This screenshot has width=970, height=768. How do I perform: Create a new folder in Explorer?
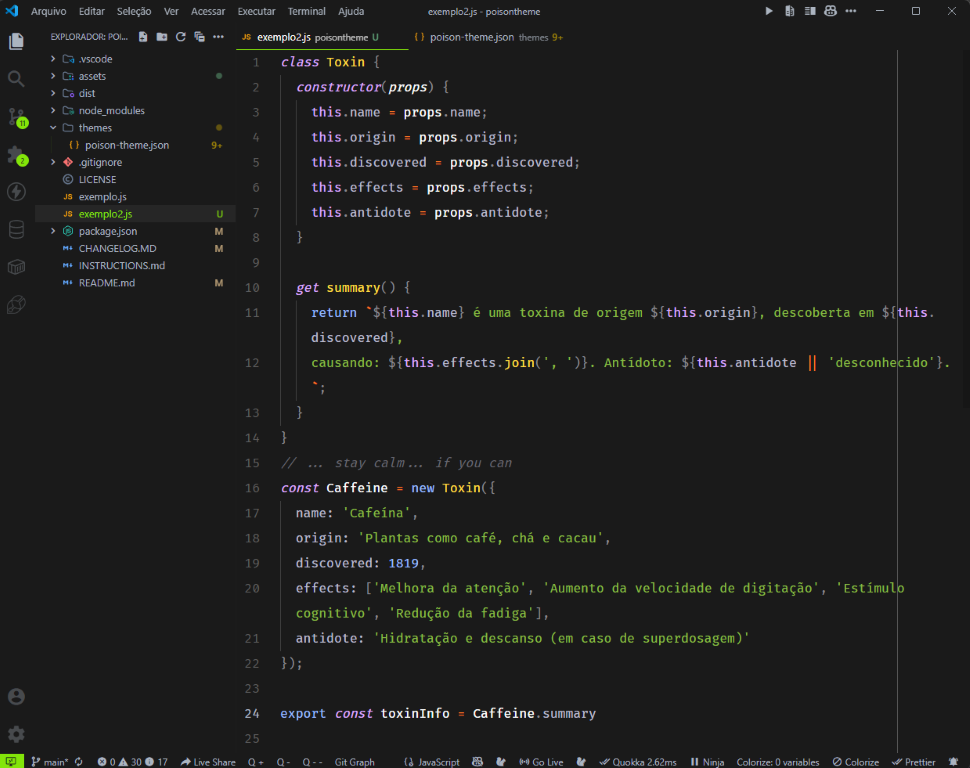coord(161,37)
